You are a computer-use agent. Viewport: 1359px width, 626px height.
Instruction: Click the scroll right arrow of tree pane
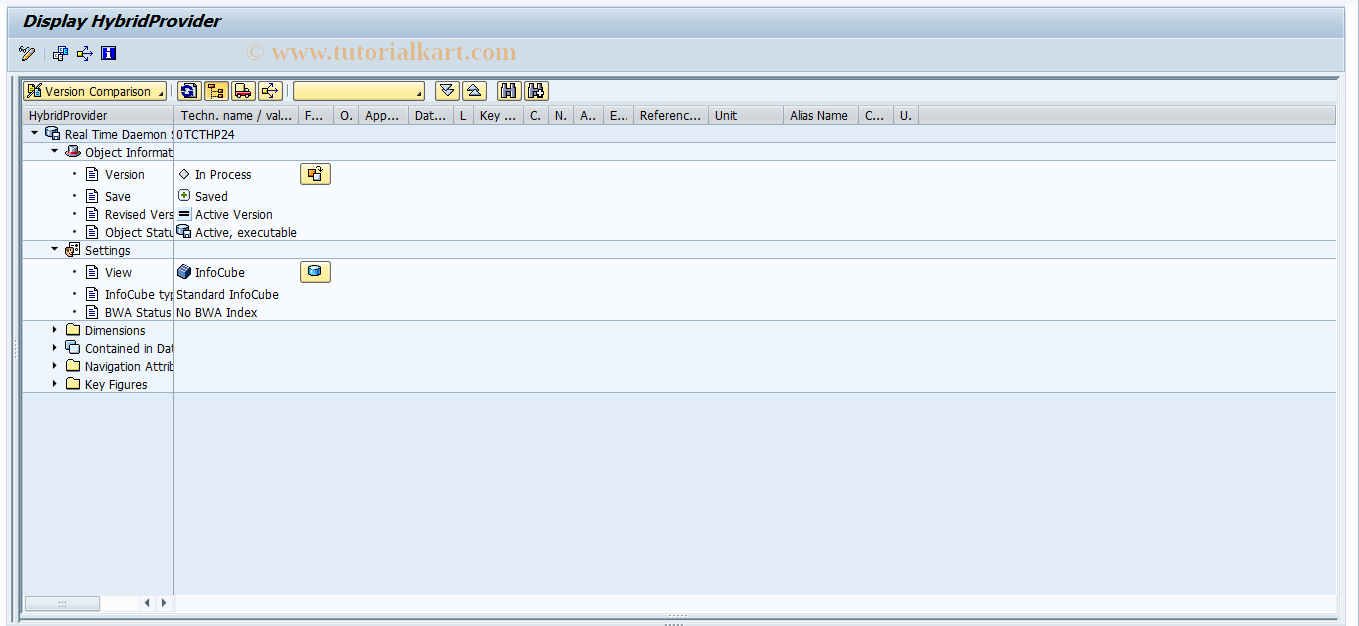(x=164, y=603)
